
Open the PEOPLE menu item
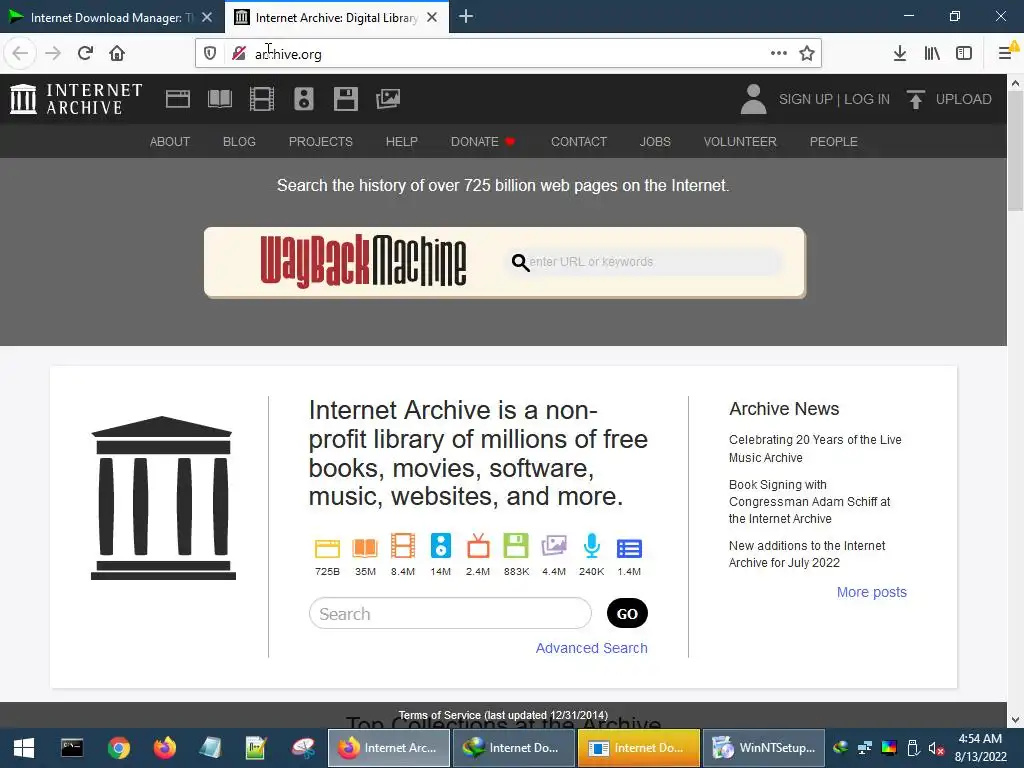[834, 142]
